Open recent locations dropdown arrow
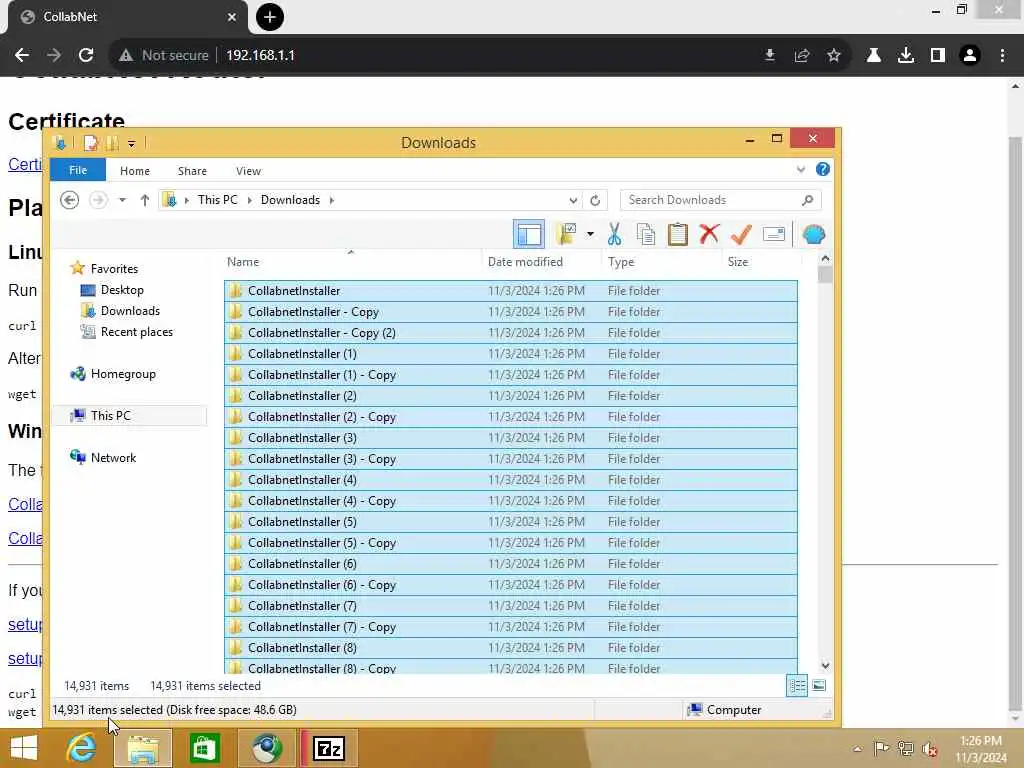The width and height of the screenshot is (1024, 768). 122,200
